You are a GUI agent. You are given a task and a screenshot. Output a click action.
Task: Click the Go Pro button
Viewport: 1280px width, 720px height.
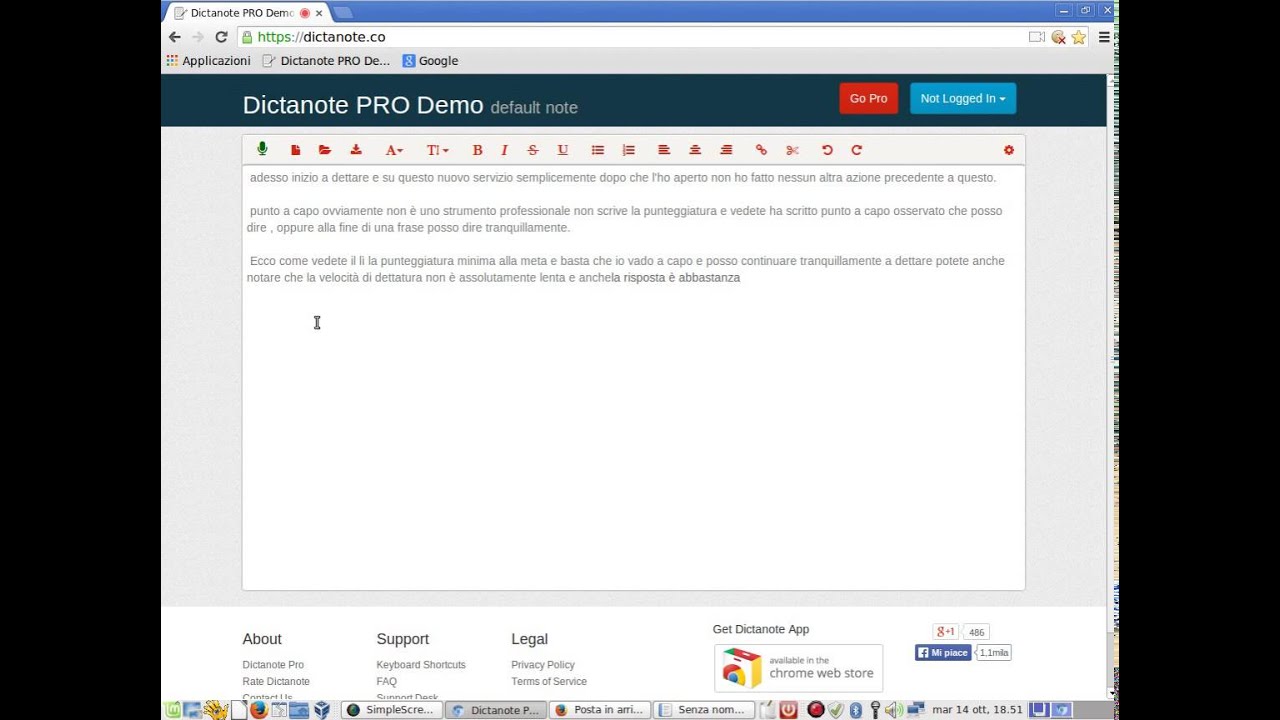point(868,98)
